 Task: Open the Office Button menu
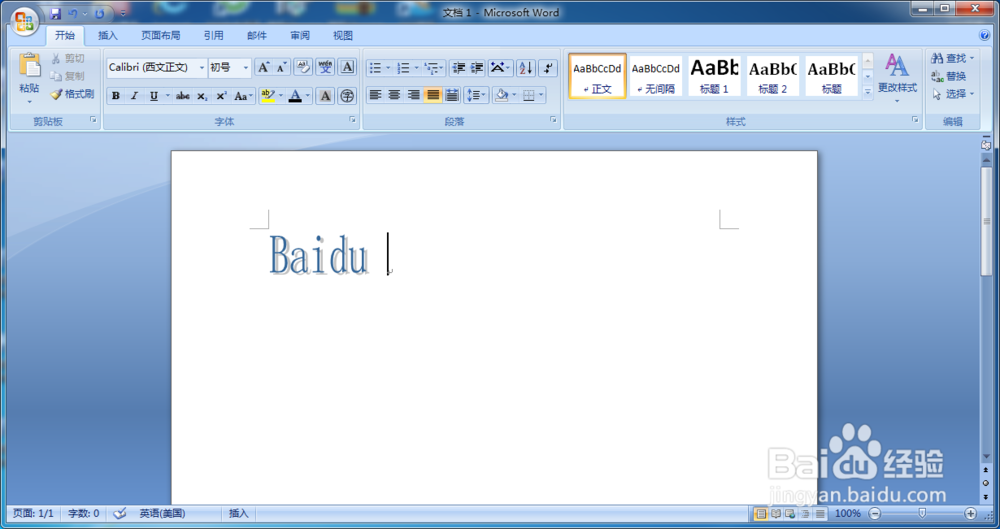coord(24,21)
